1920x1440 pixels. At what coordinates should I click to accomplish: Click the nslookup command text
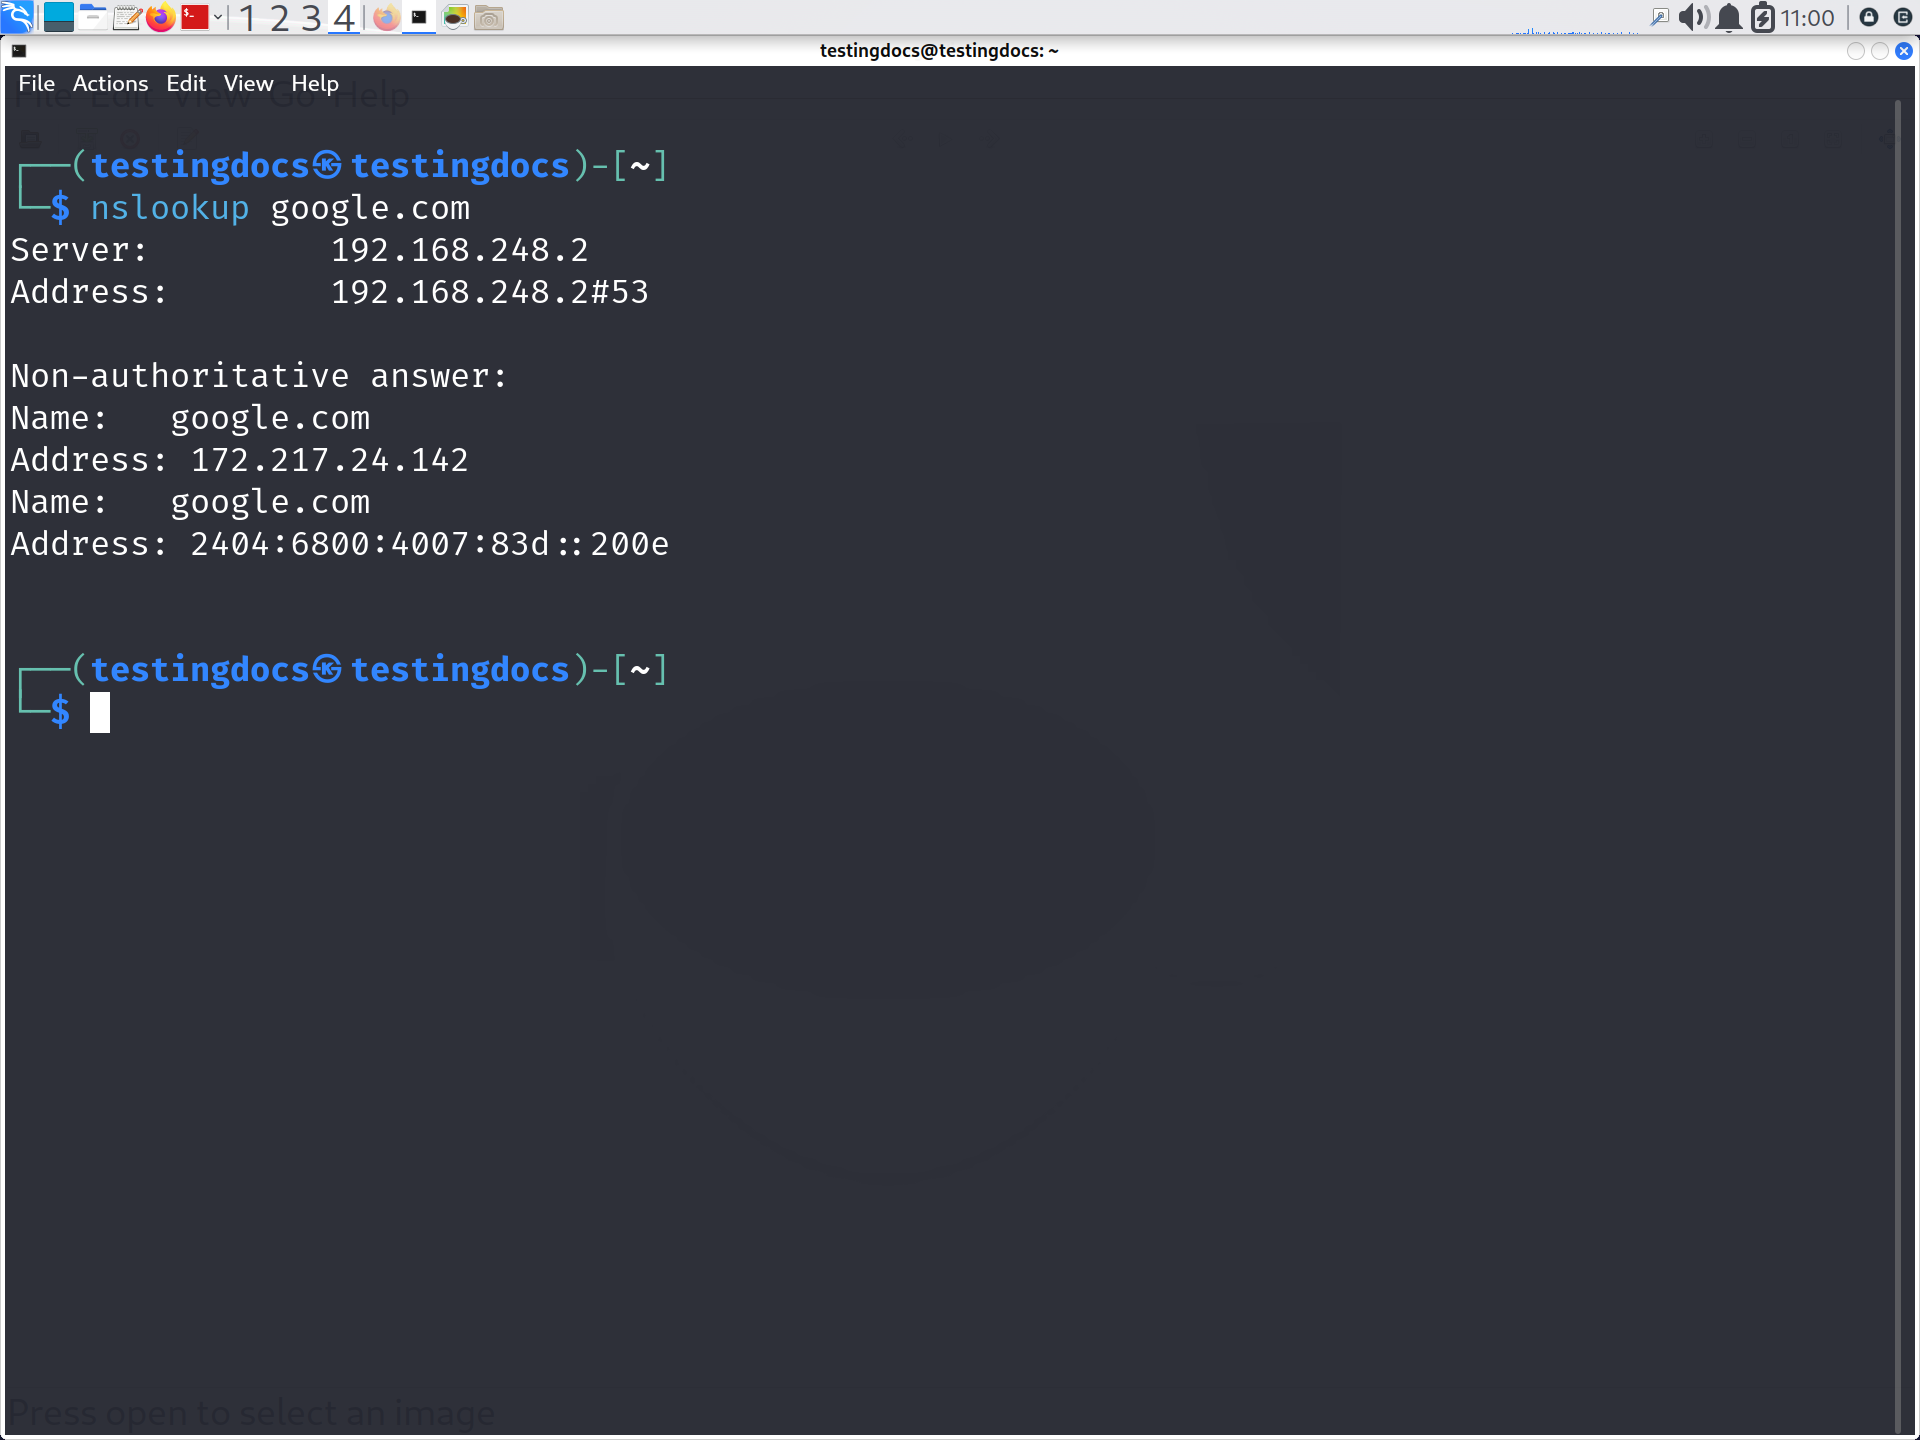[x=170, y=208]
